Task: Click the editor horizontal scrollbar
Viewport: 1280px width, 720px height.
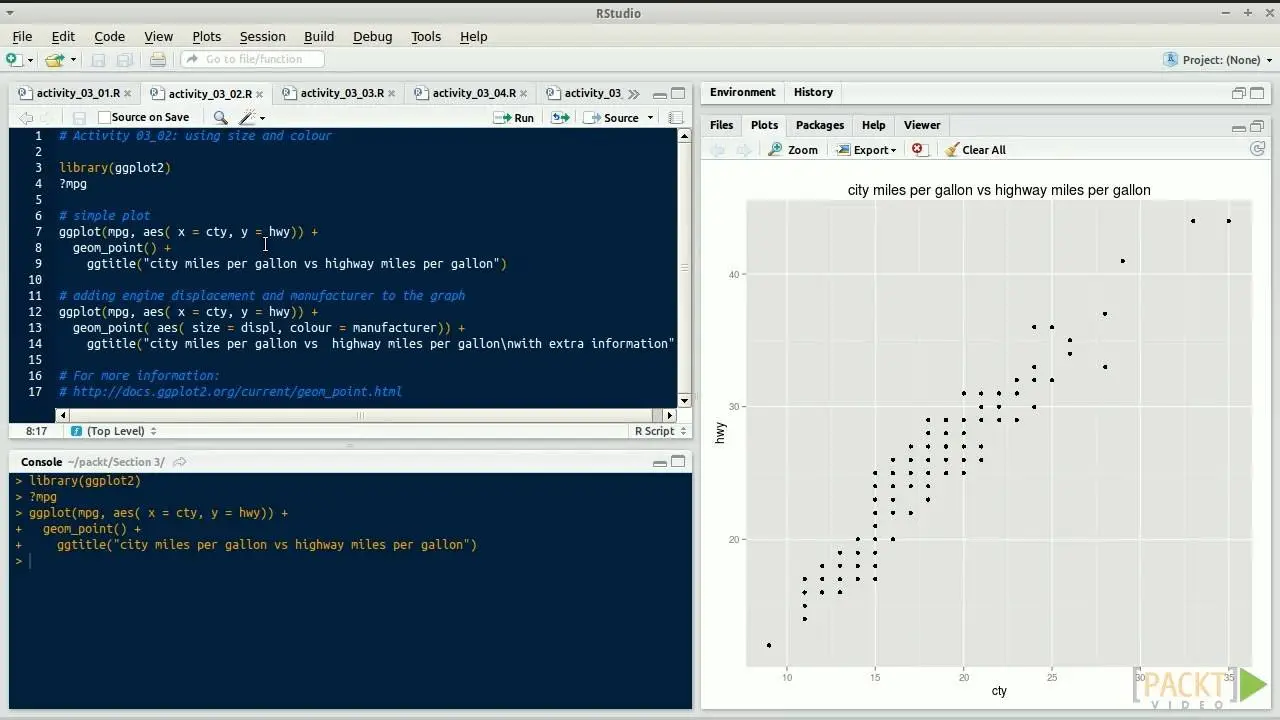Action: [367, 415]
